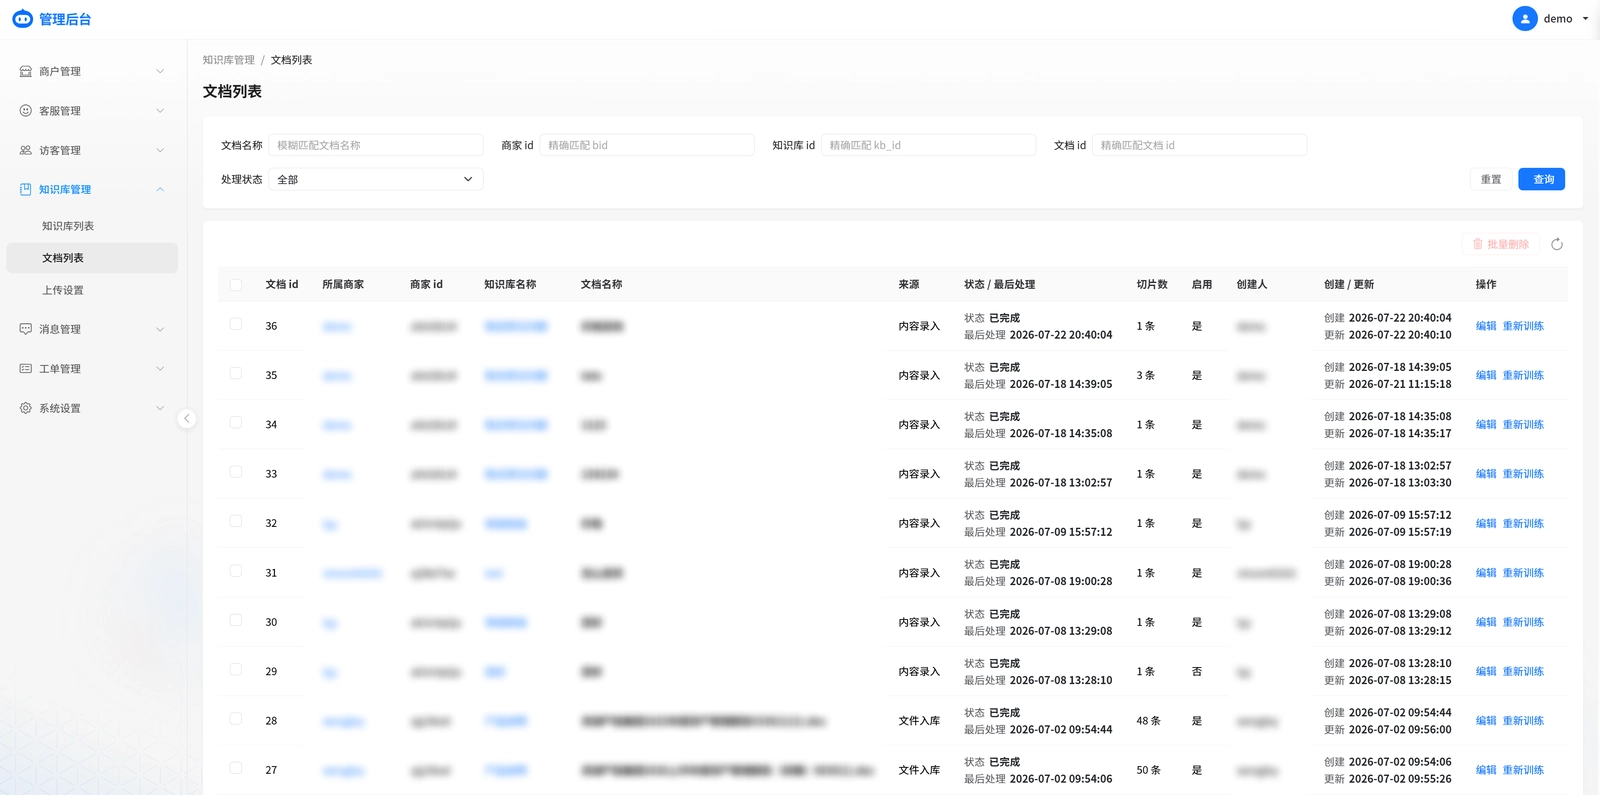Expand the 系统设置 menu chevron
The width and height of the screenshot is (1600, 795).
[x=160, y=408]
